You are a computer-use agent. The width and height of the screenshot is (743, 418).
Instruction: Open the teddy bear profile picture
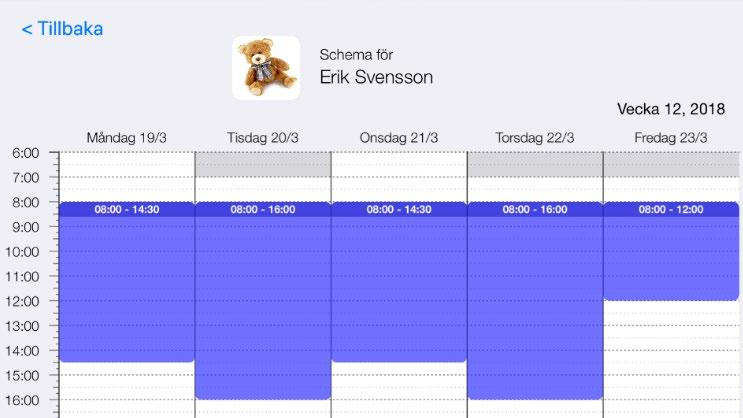click(266, 68)
